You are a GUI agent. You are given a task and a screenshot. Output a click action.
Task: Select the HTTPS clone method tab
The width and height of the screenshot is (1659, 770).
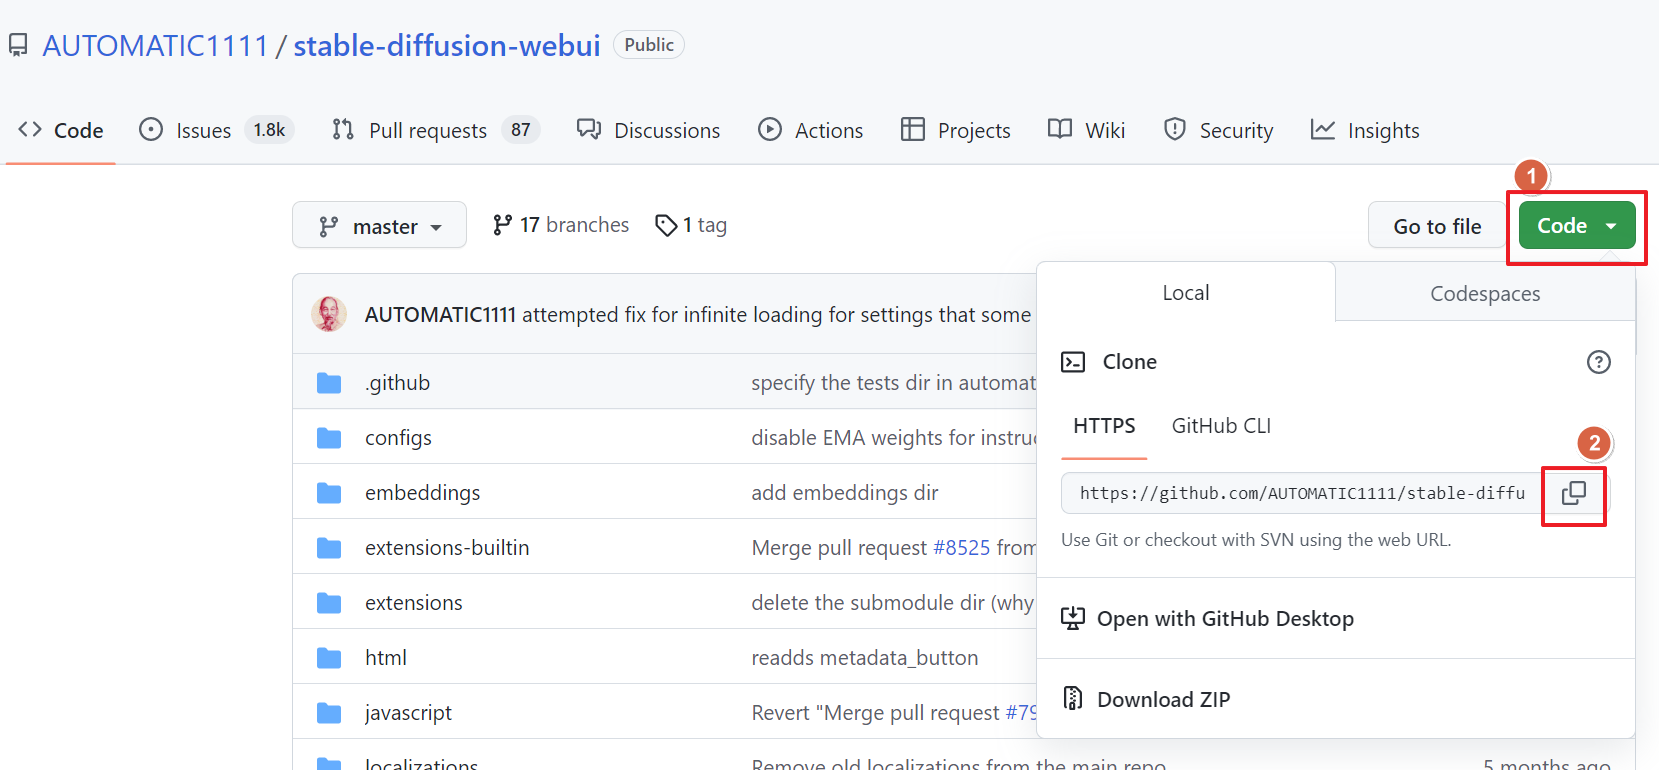click(1104, 426)
